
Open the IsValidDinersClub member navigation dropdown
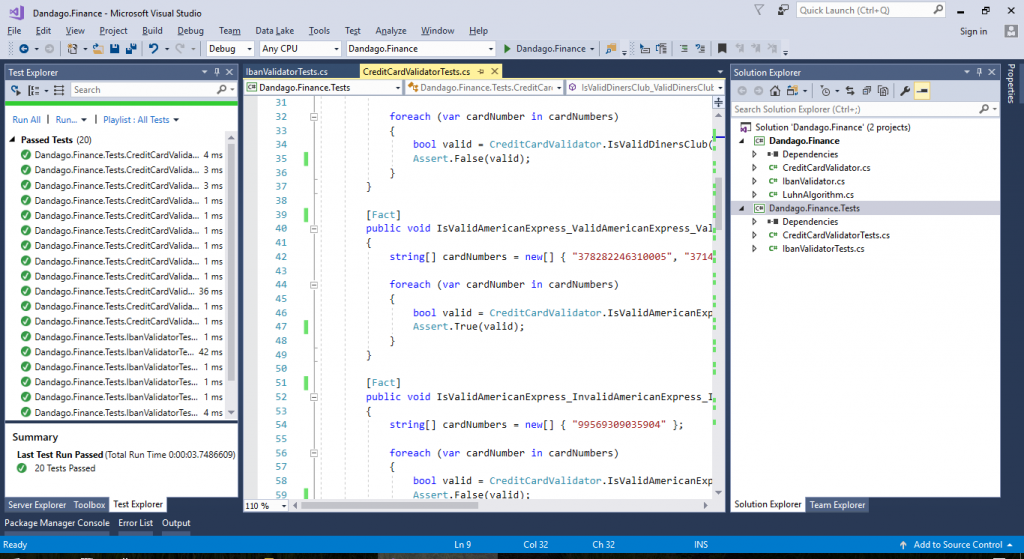(645, 88)
